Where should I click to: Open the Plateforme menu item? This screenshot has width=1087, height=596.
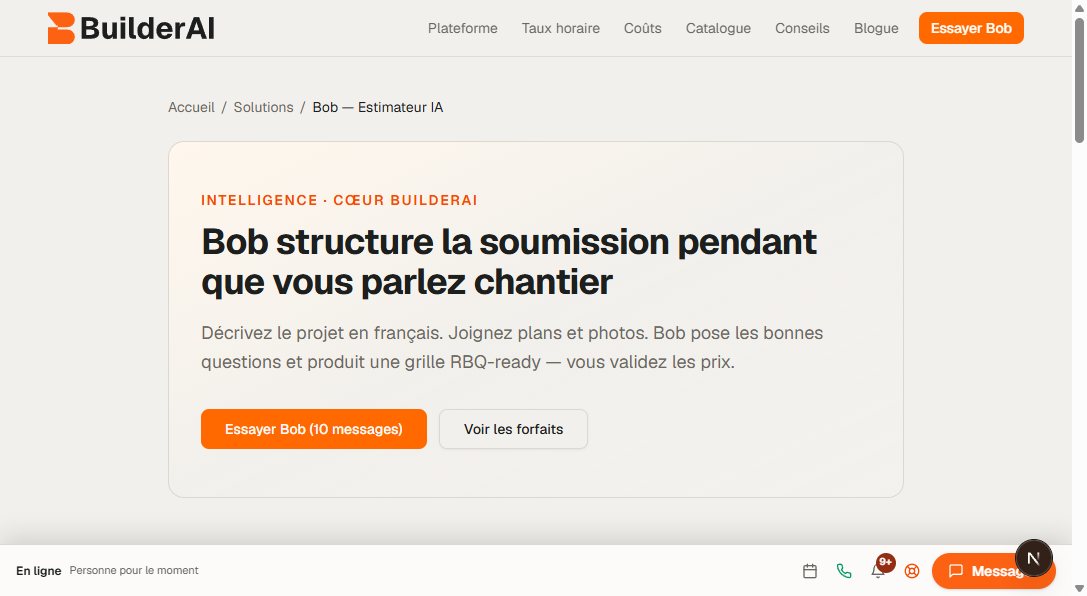click(462, 28)
